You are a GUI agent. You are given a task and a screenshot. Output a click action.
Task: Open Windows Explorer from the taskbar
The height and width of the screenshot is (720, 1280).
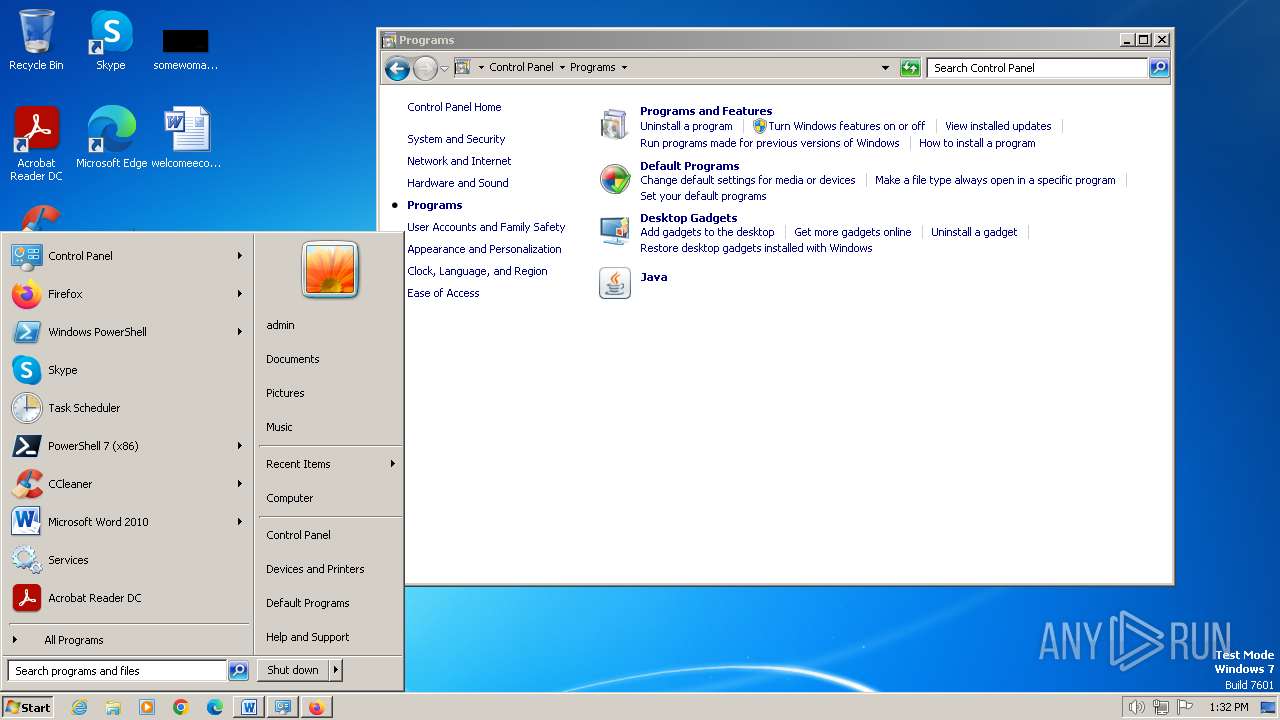[x=113, y=707]
